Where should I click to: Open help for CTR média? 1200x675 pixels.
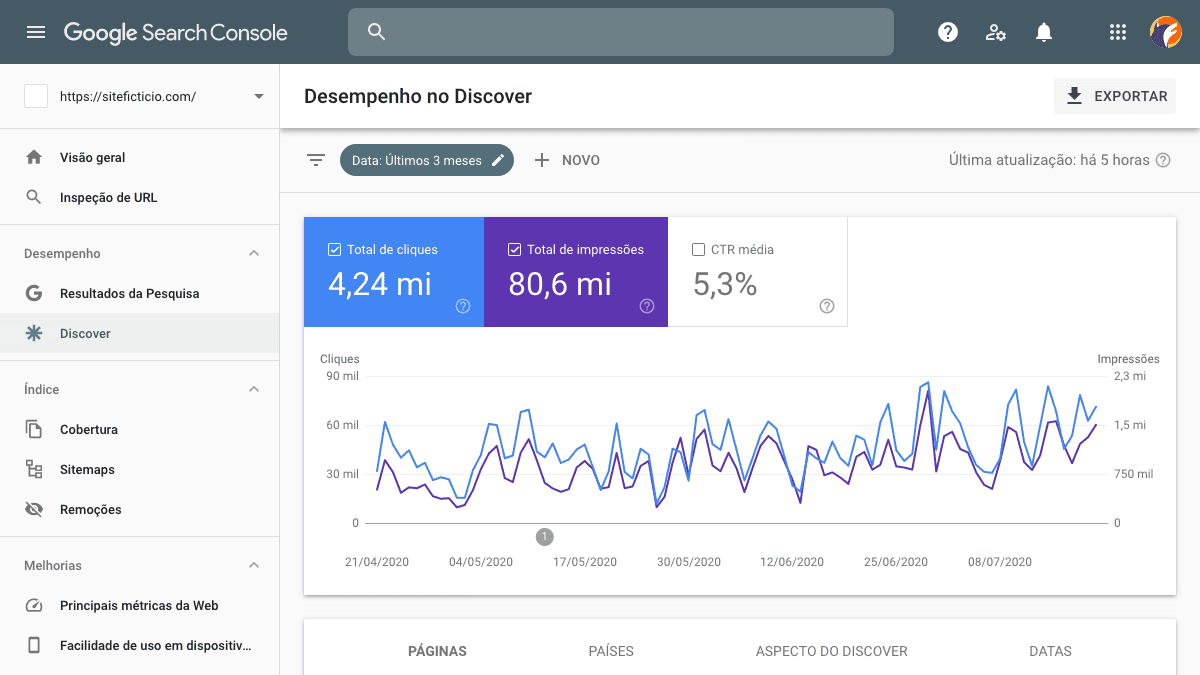point(827,306)
